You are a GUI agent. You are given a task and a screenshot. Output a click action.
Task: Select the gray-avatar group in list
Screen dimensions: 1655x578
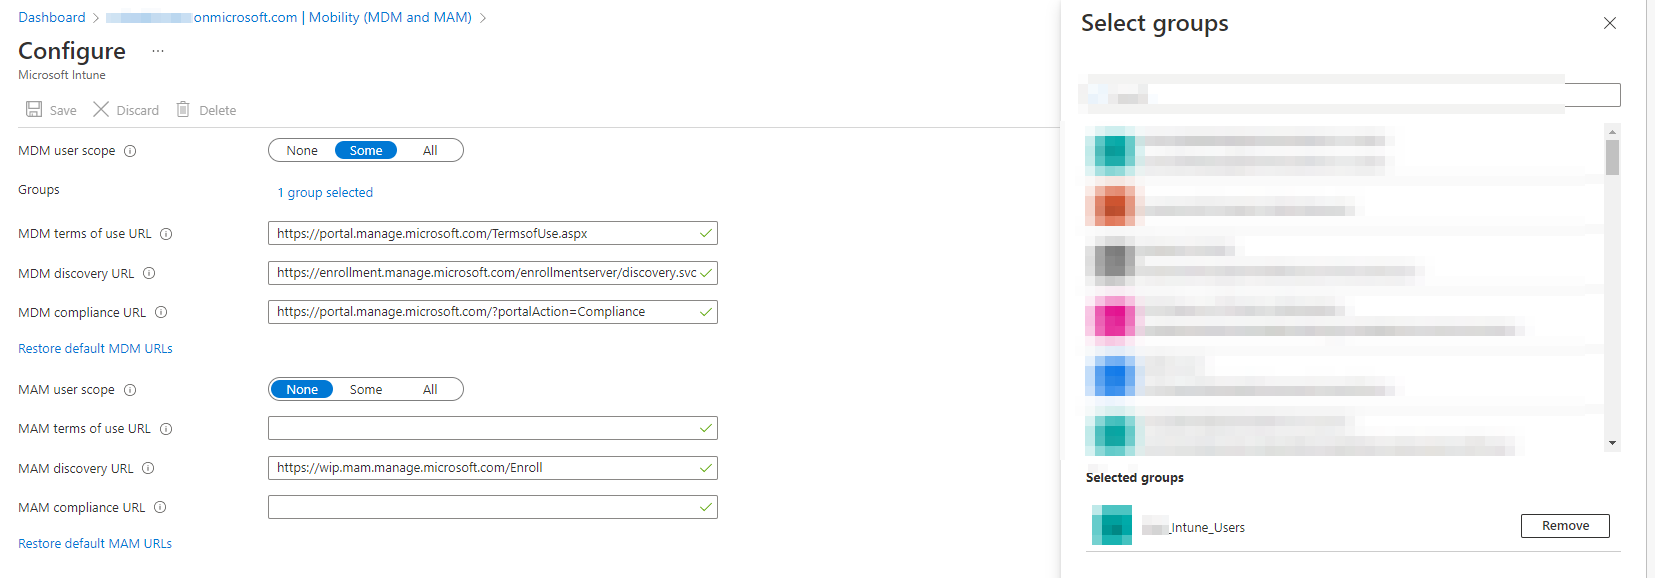pos(1344,260)
